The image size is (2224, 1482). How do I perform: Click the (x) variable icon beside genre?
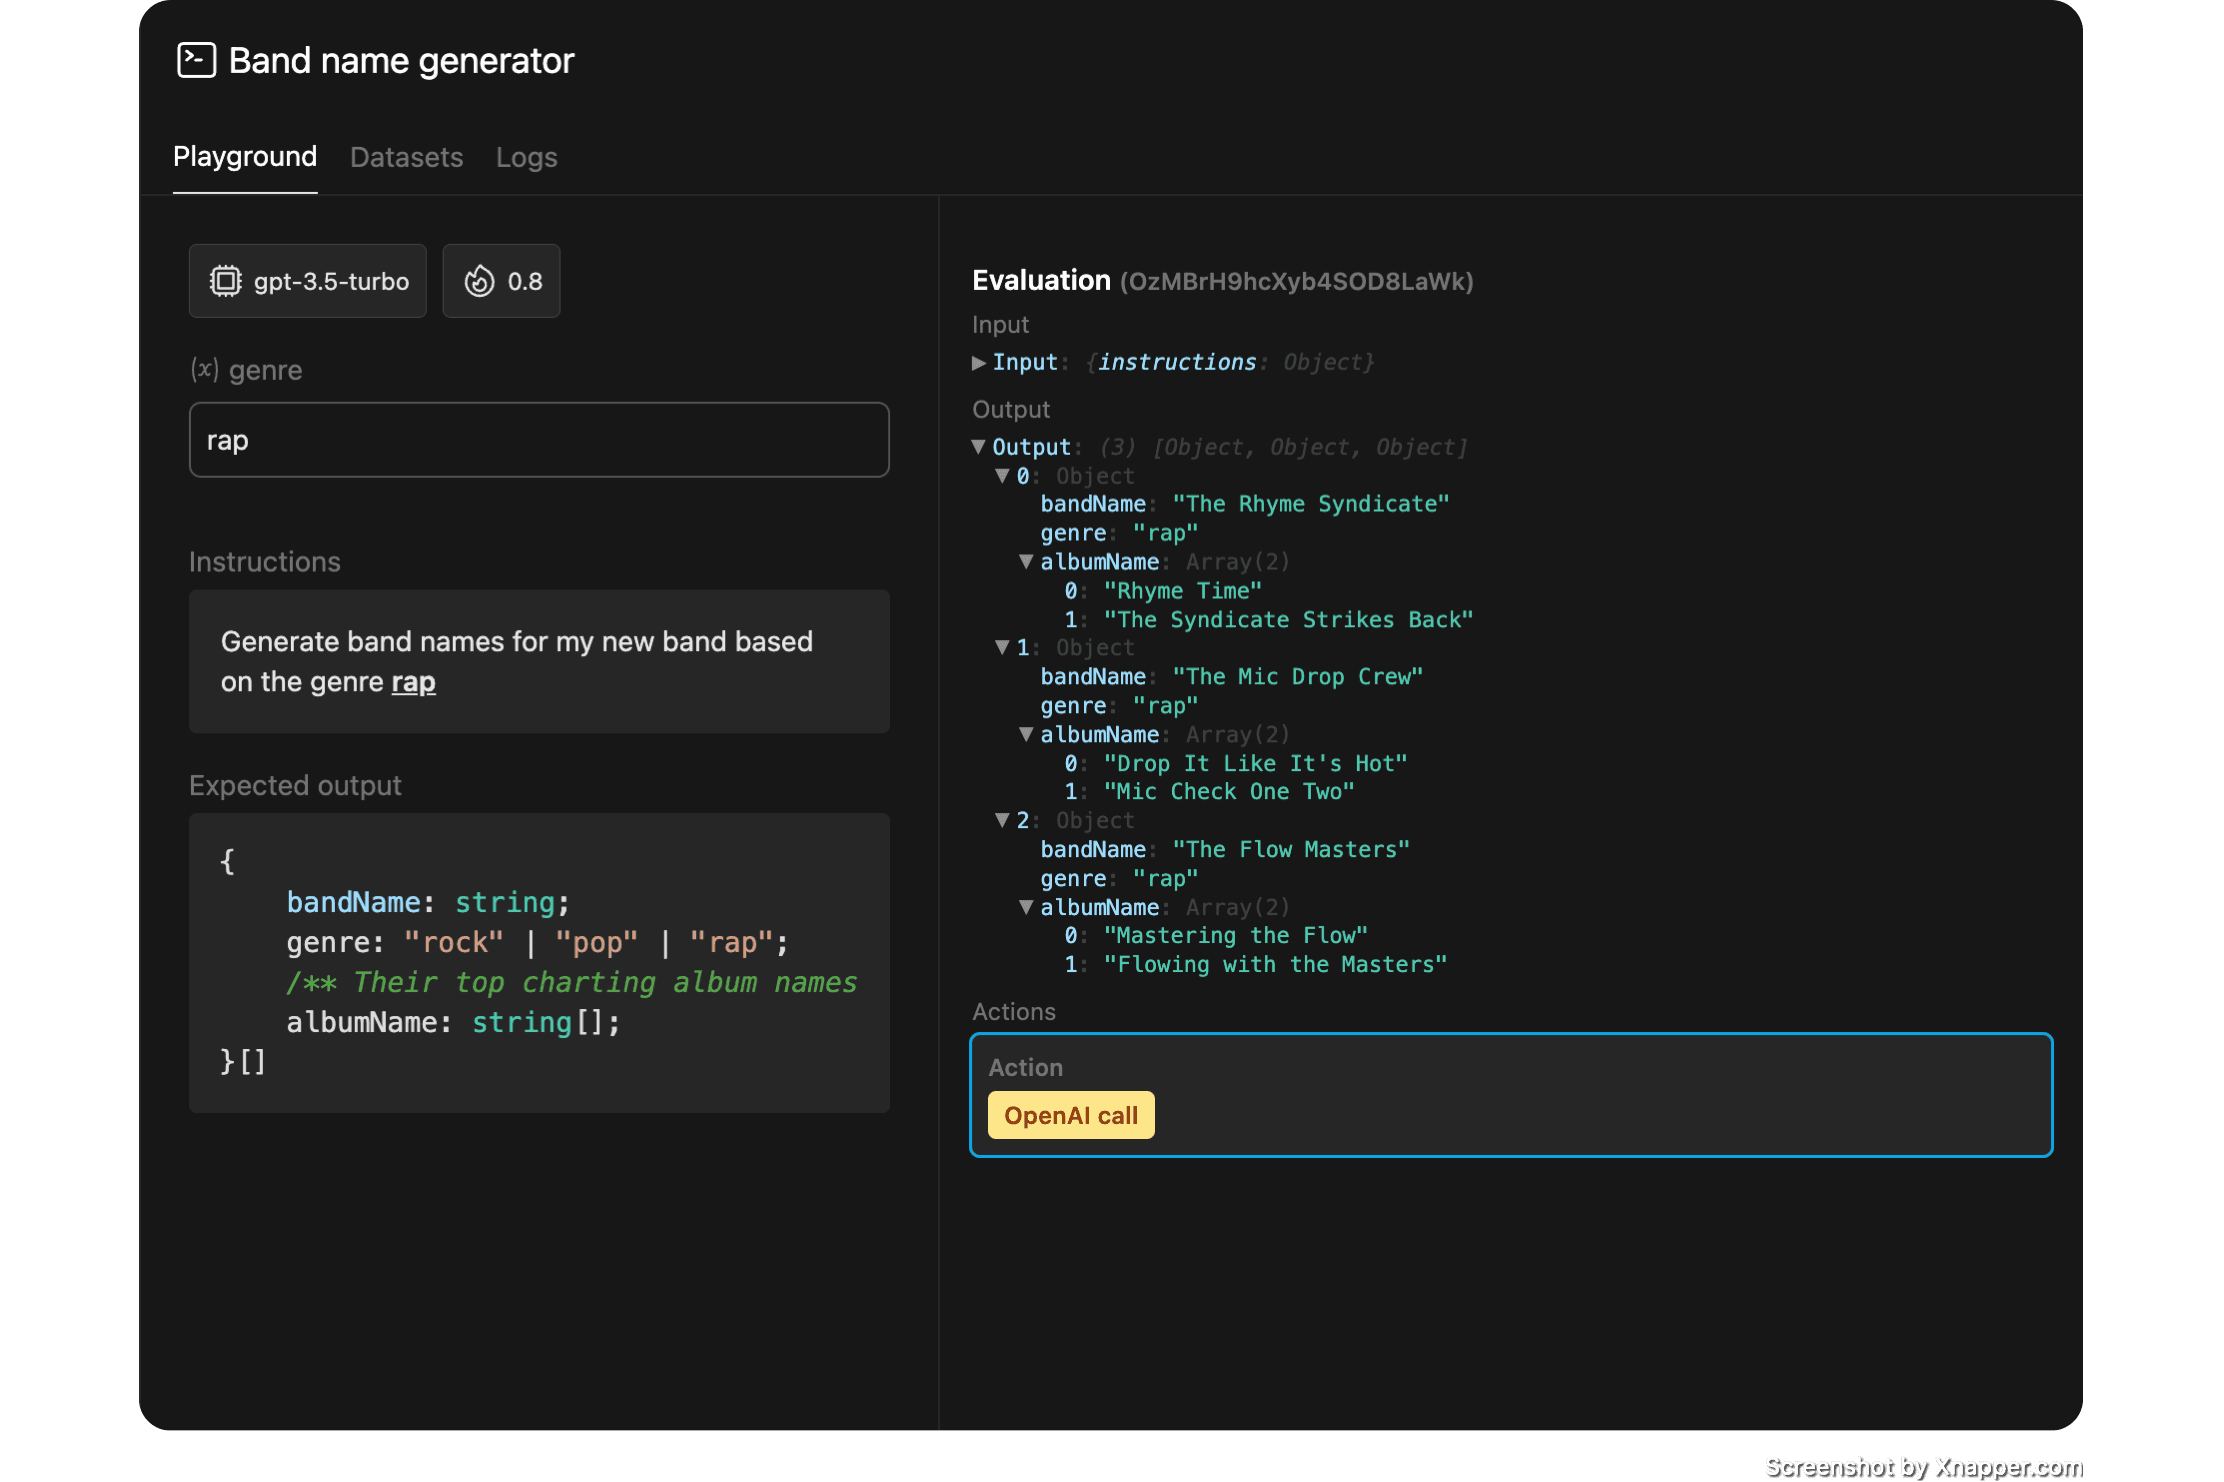click(x=204, y=369)
